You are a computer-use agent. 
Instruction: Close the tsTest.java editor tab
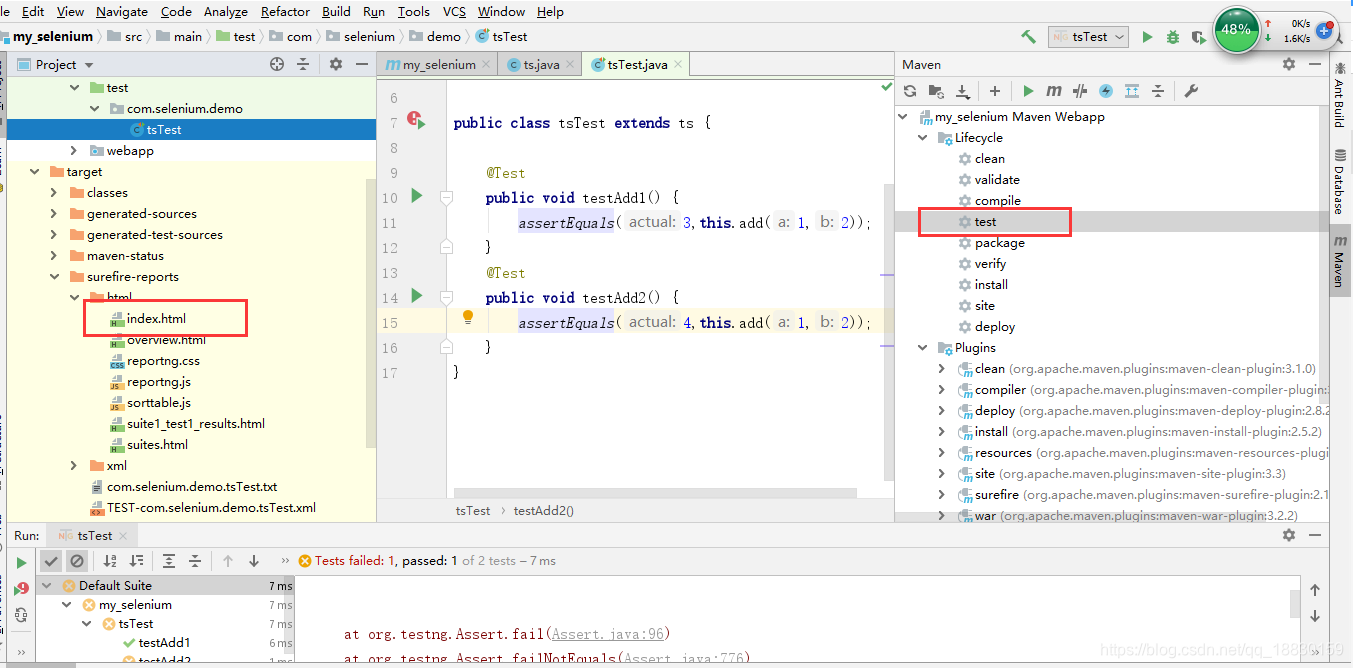(678, 65)
